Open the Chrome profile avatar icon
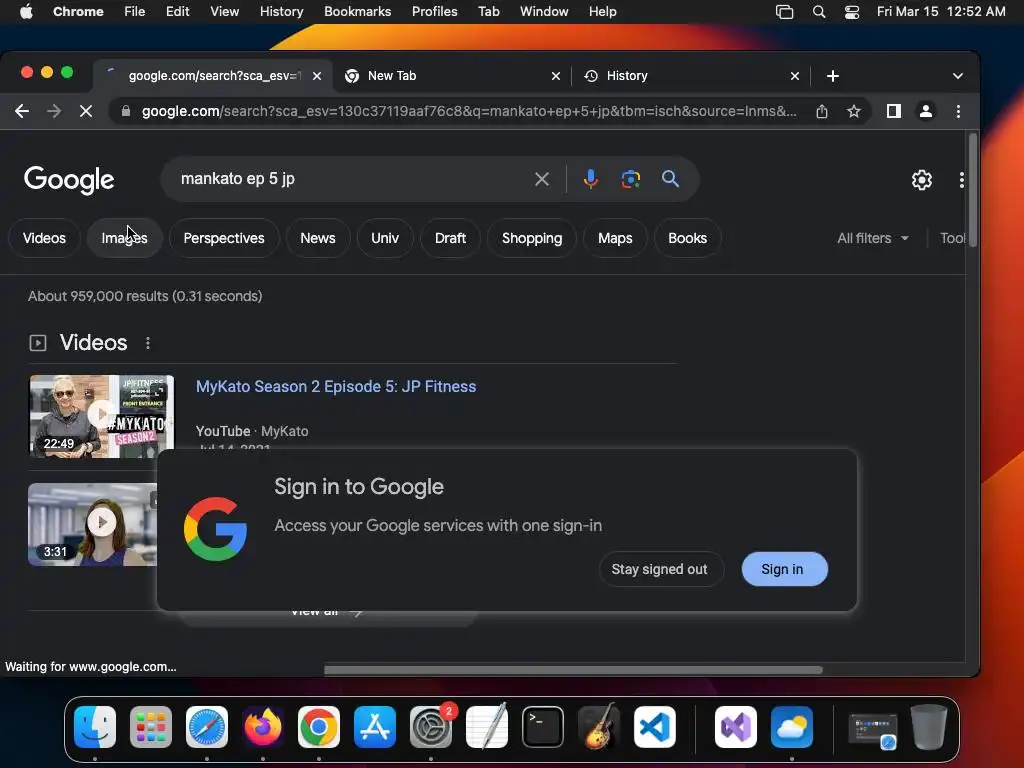 click(x=925, y=111)
